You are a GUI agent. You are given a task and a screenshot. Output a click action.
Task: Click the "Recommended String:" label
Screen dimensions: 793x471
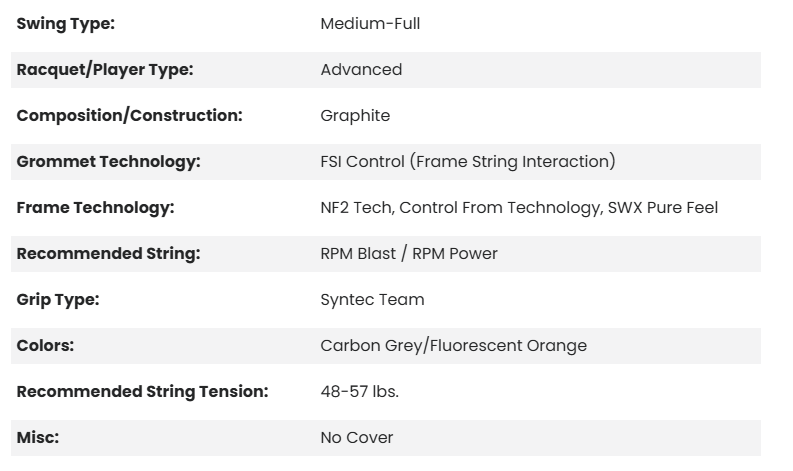(x=108, y=254)
